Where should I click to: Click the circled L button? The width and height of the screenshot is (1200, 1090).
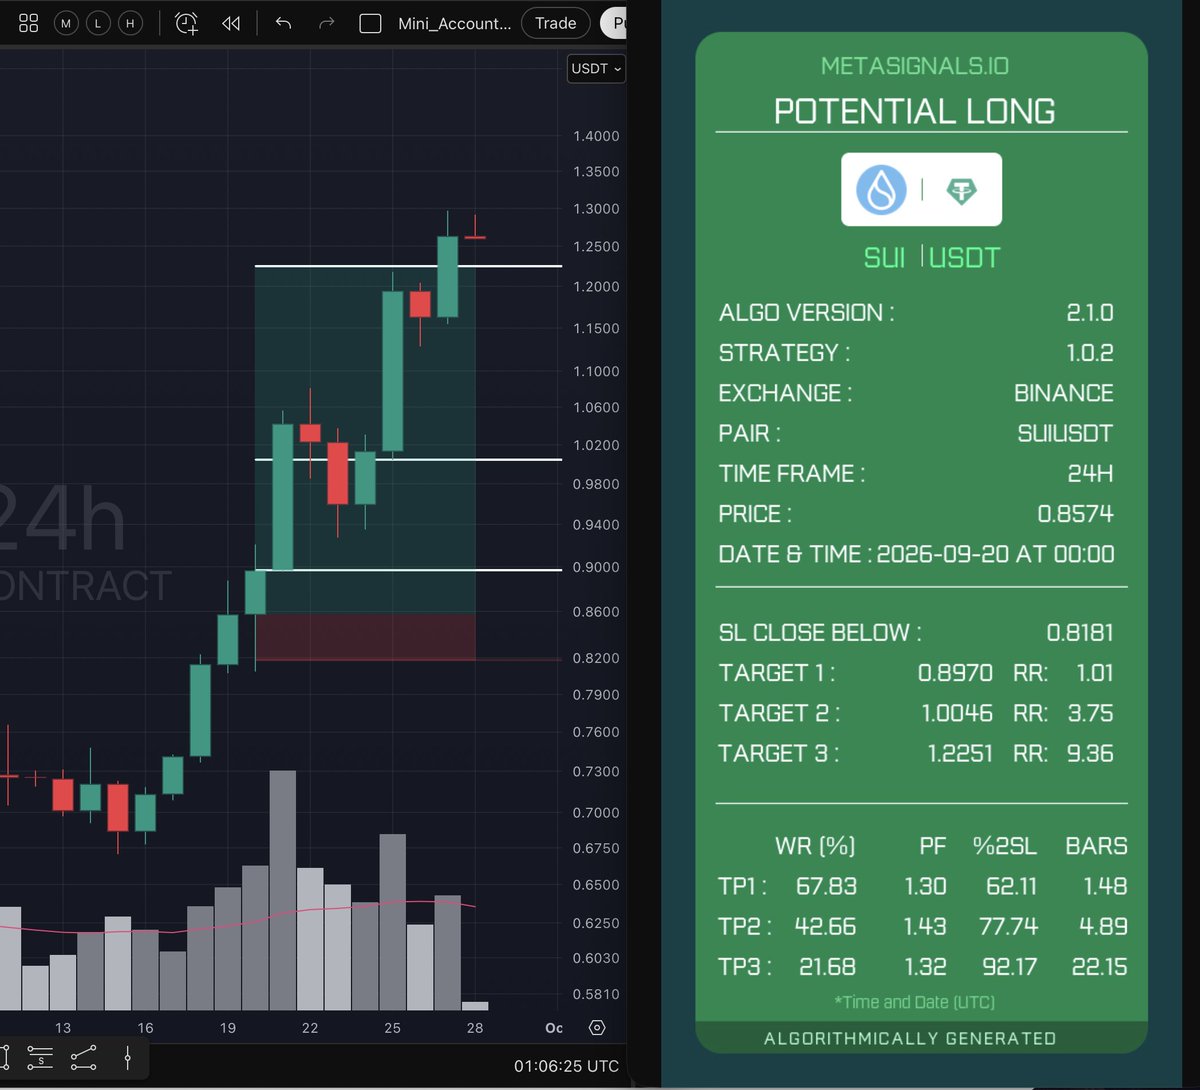pyautogui.click(x=98, y=23)
